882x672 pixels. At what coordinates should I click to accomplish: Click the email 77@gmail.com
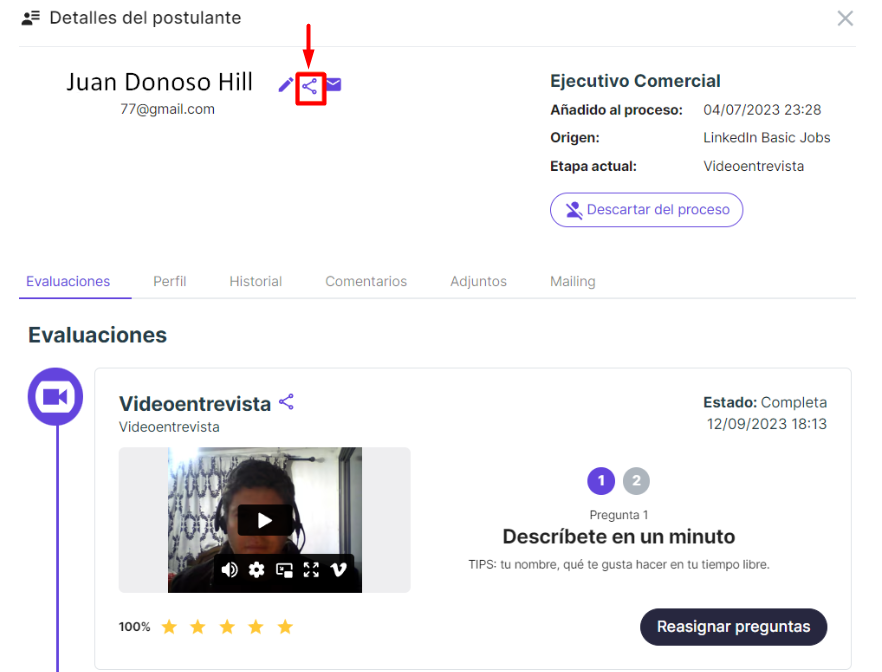(167, 109)
